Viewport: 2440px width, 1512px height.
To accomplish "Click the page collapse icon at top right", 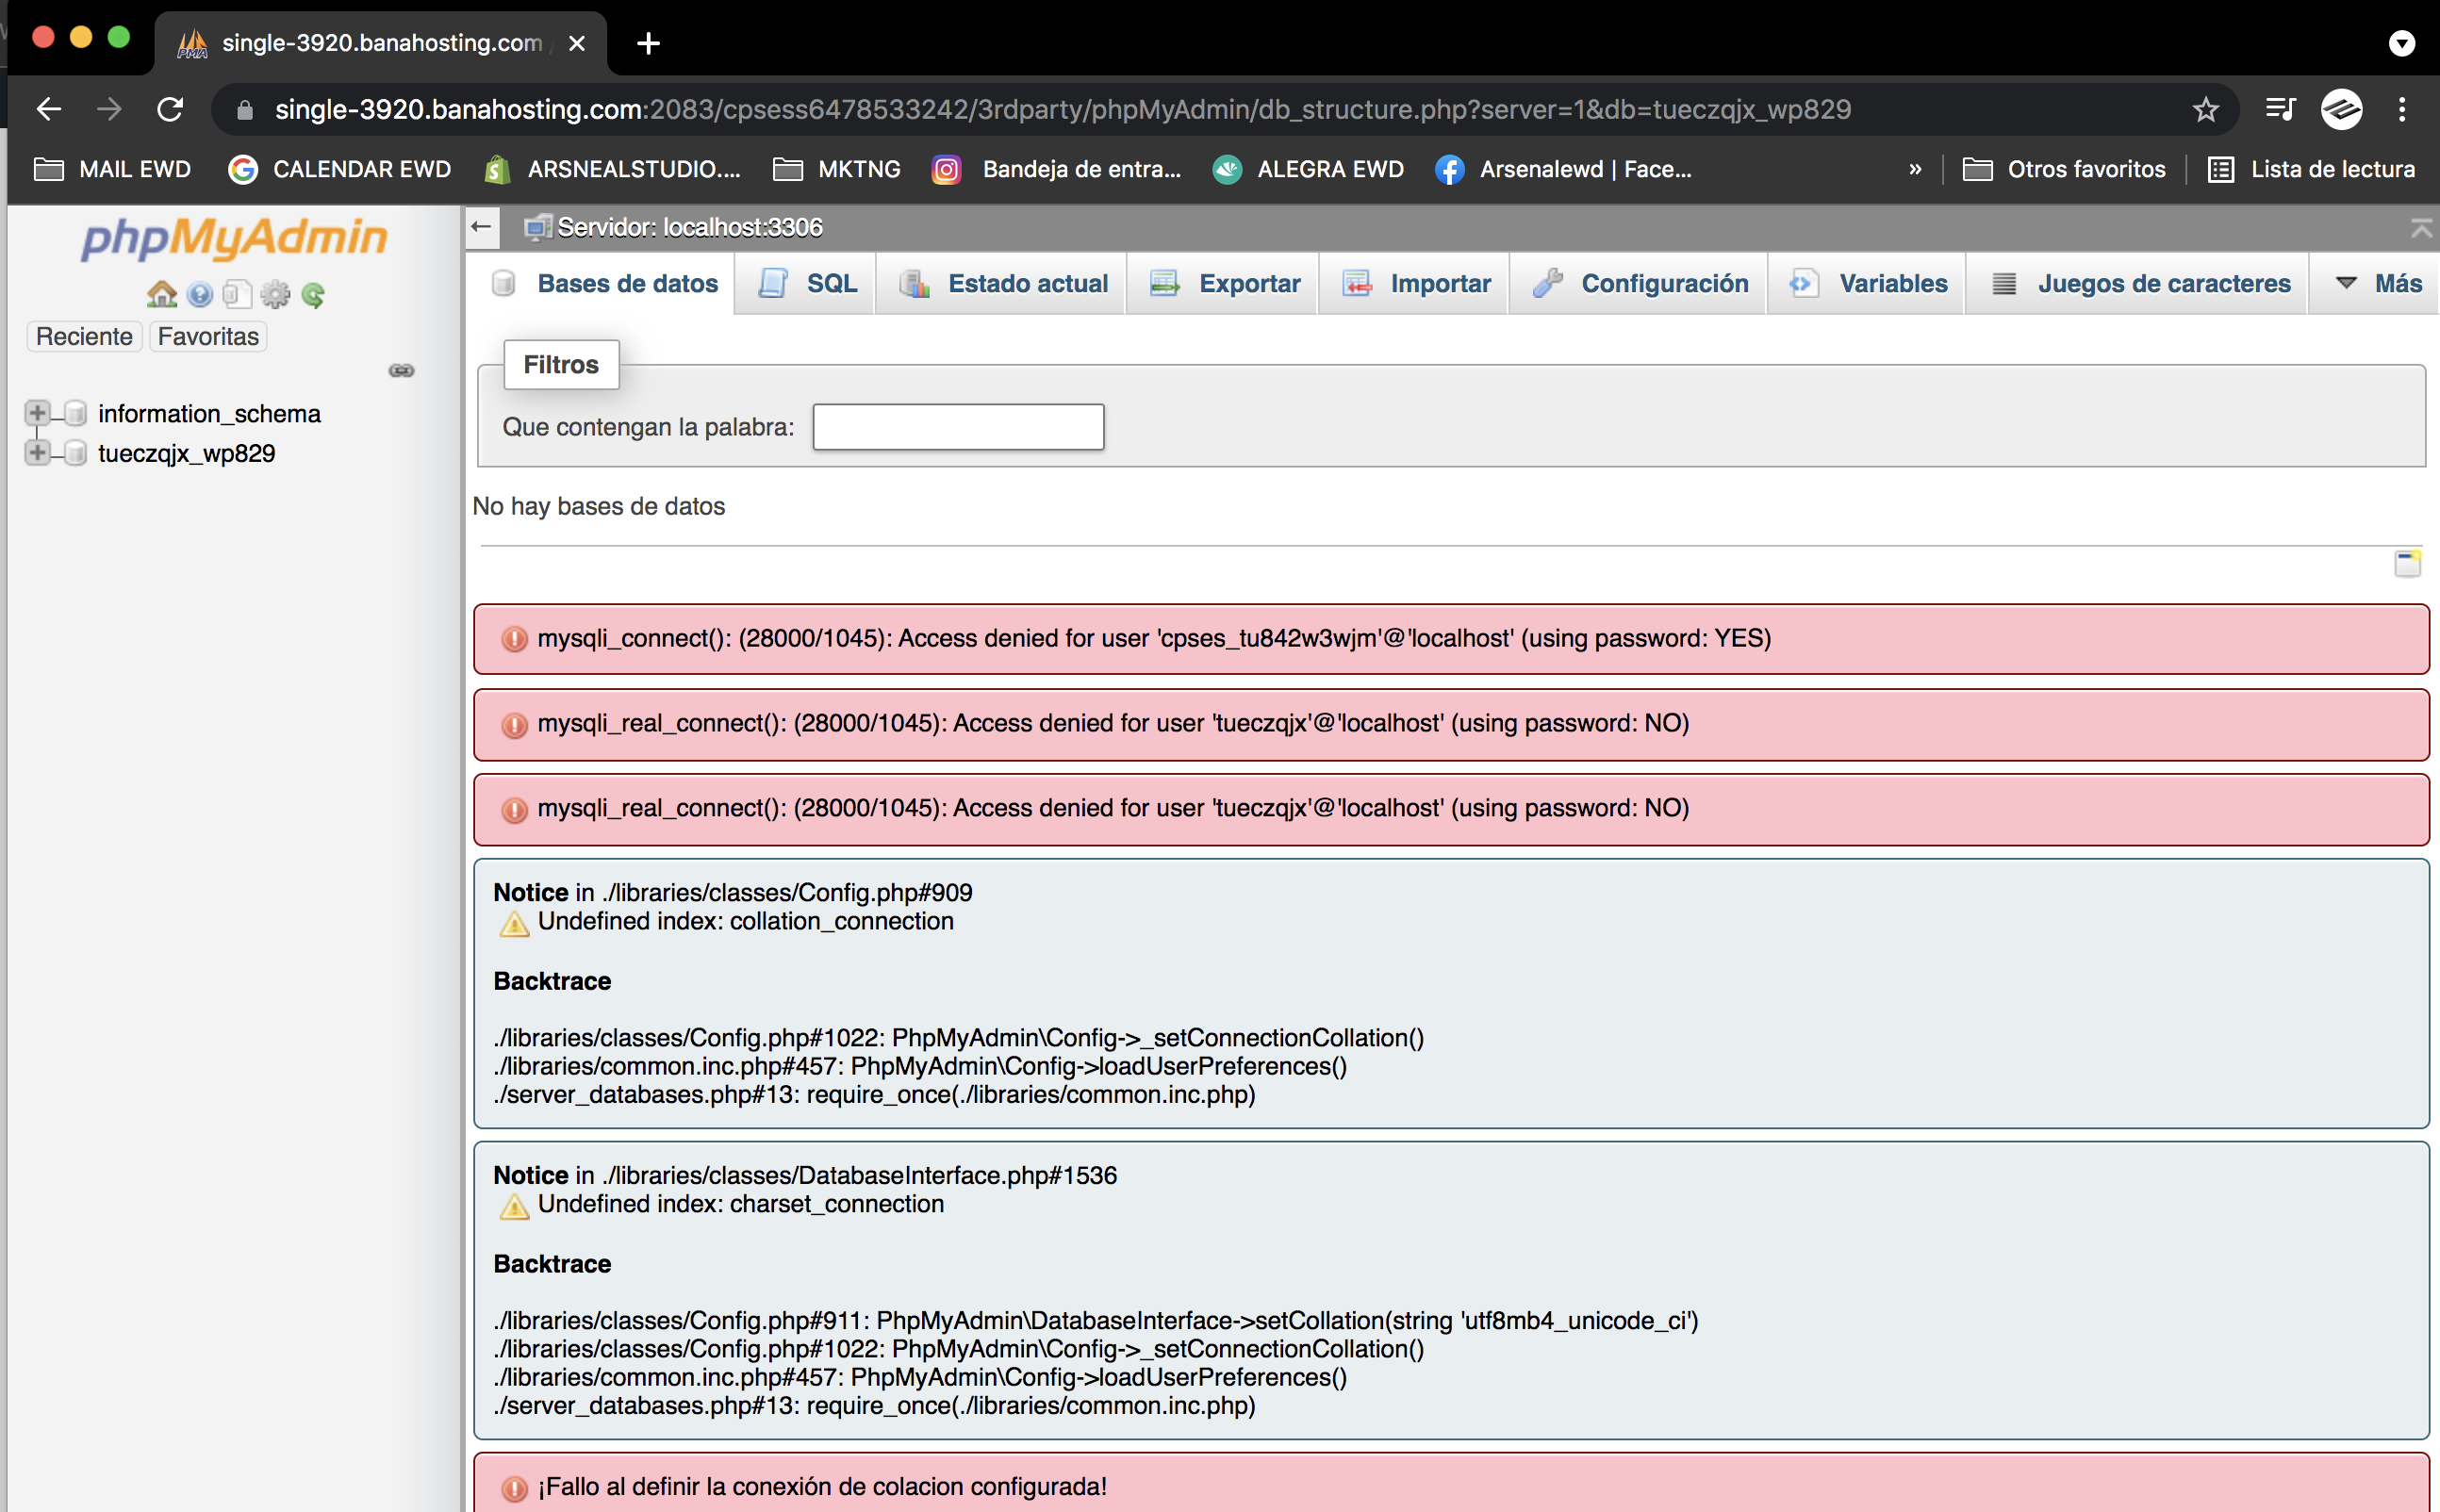I will coord(2421,227).
